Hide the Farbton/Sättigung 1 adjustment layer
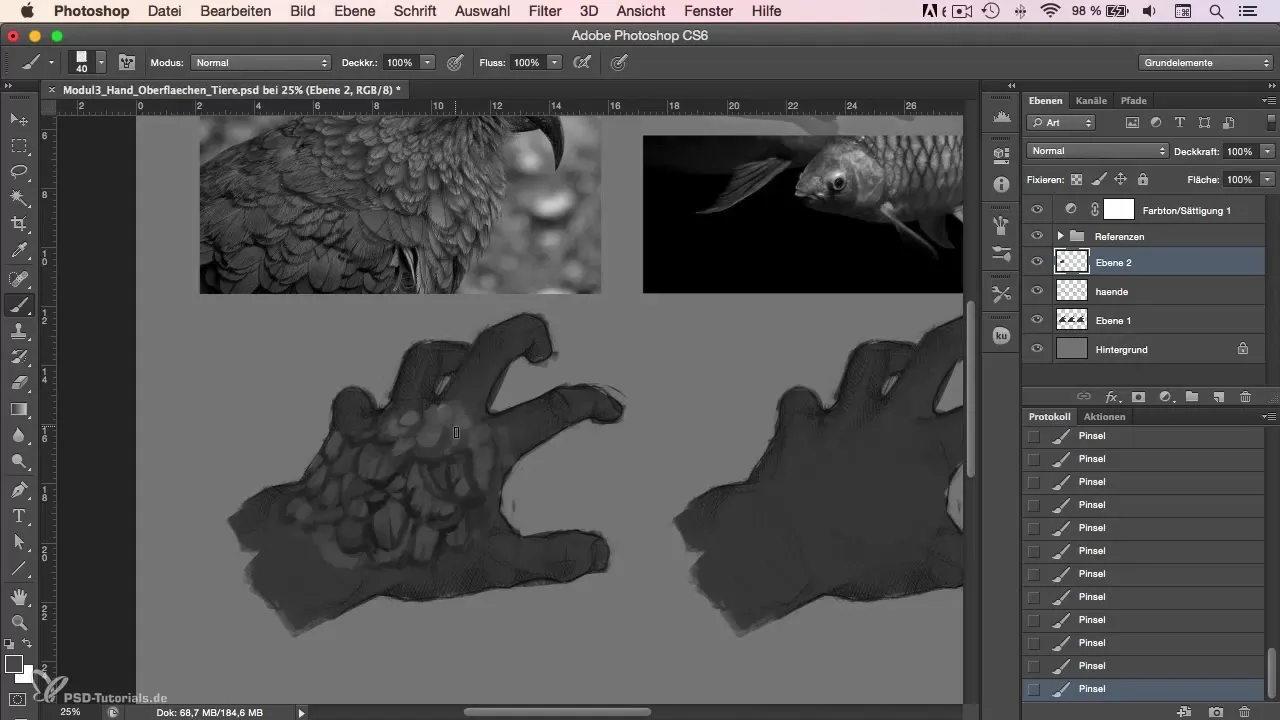Screen dimensions: 1280x720 click(1037, 209)
